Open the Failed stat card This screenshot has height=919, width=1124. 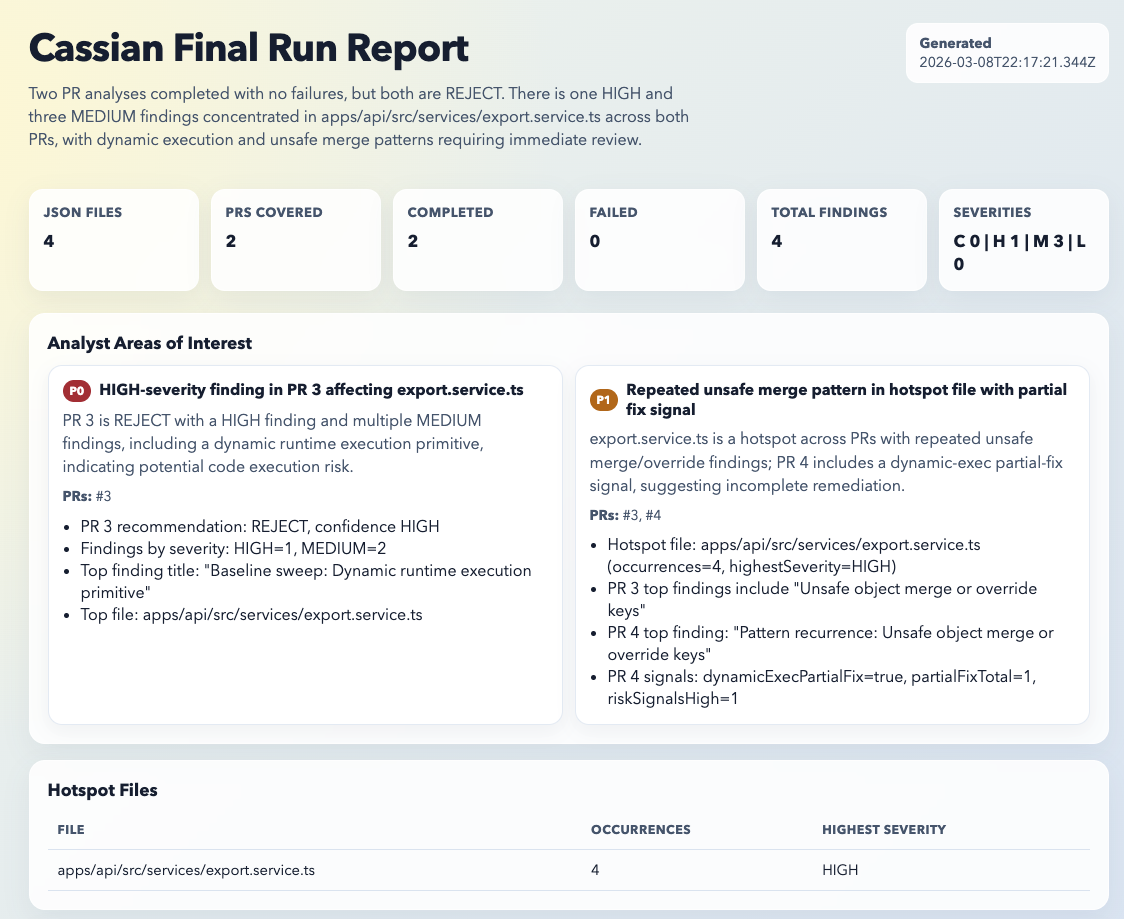[x=659, y=240]
